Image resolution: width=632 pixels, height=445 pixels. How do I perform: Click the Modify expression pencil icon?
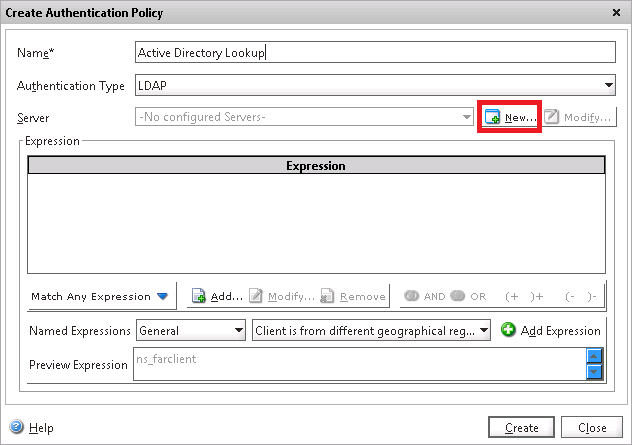click(x=256, y=296)
